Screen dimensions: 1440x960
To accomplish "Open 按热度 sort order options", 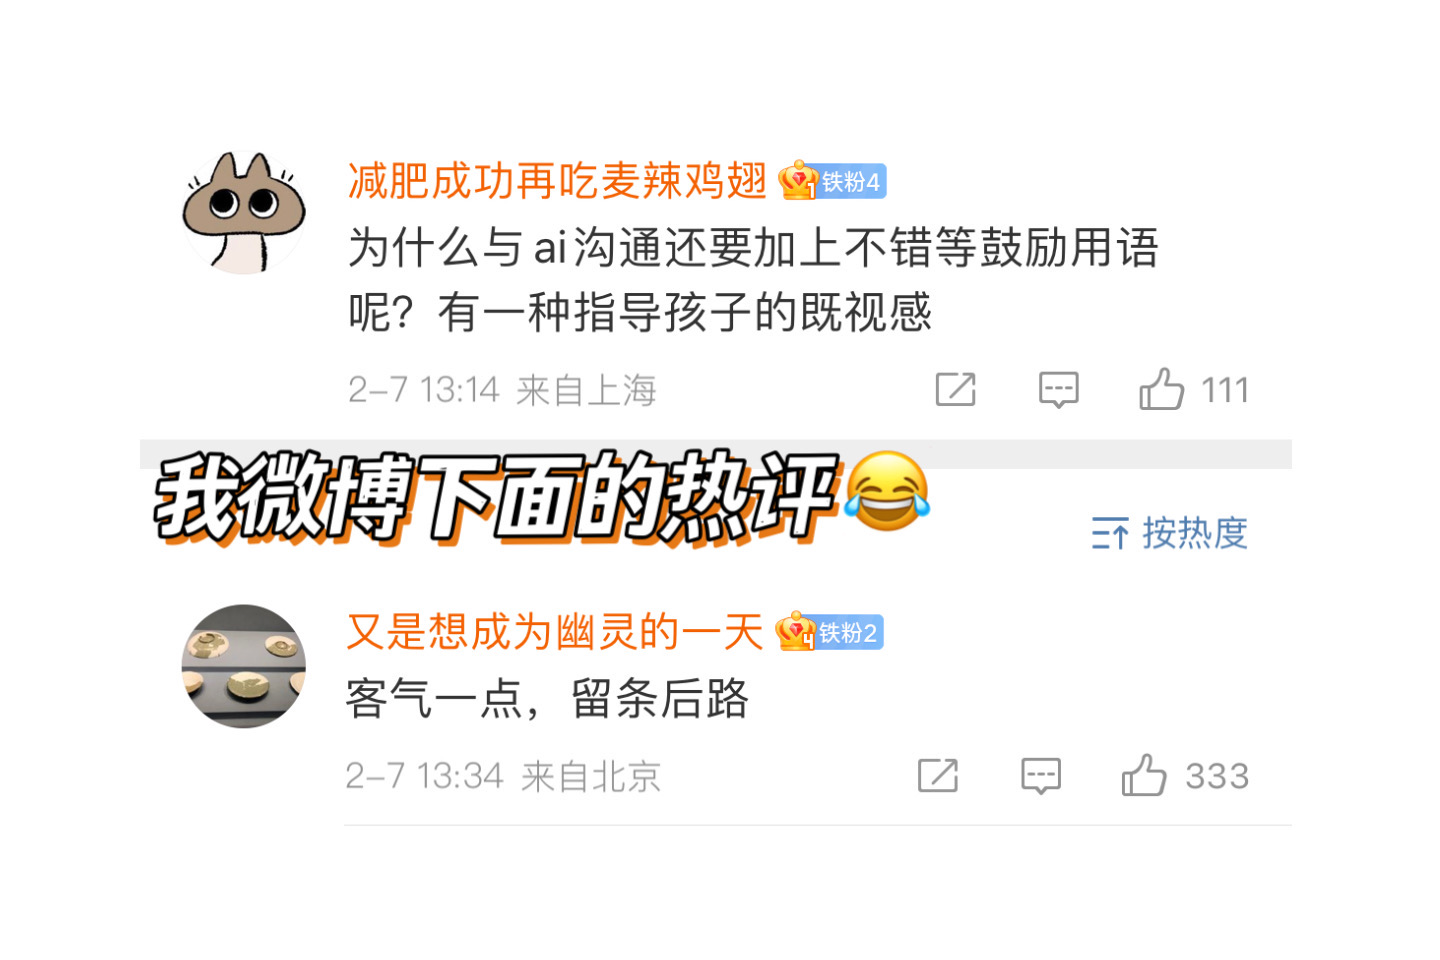I will point(1170,533).
